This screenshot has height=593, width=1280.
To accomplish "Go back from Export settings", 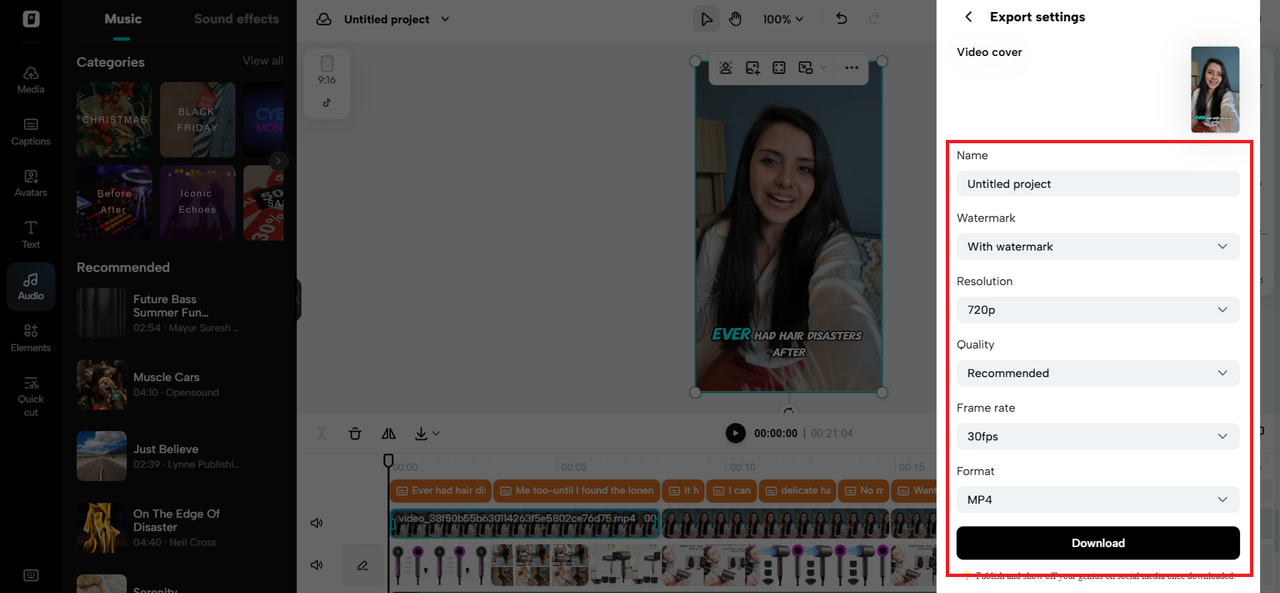I will coord(968,17).
